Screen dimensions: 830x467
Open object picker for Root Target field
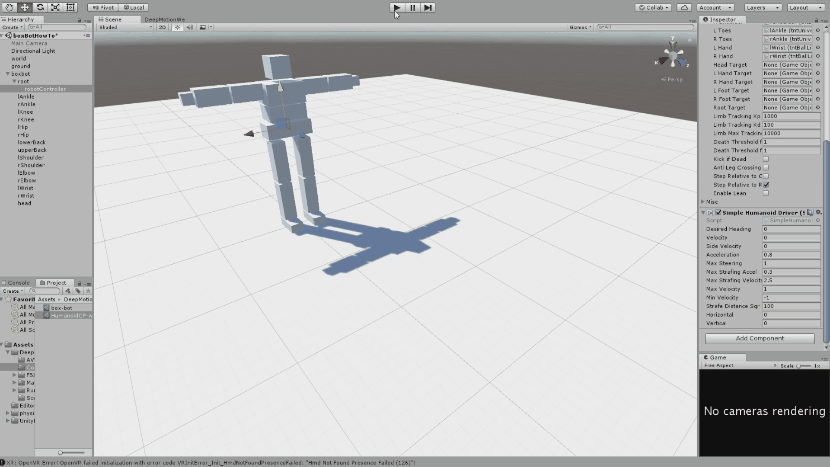pyautogui.click(x=818, y=107)
